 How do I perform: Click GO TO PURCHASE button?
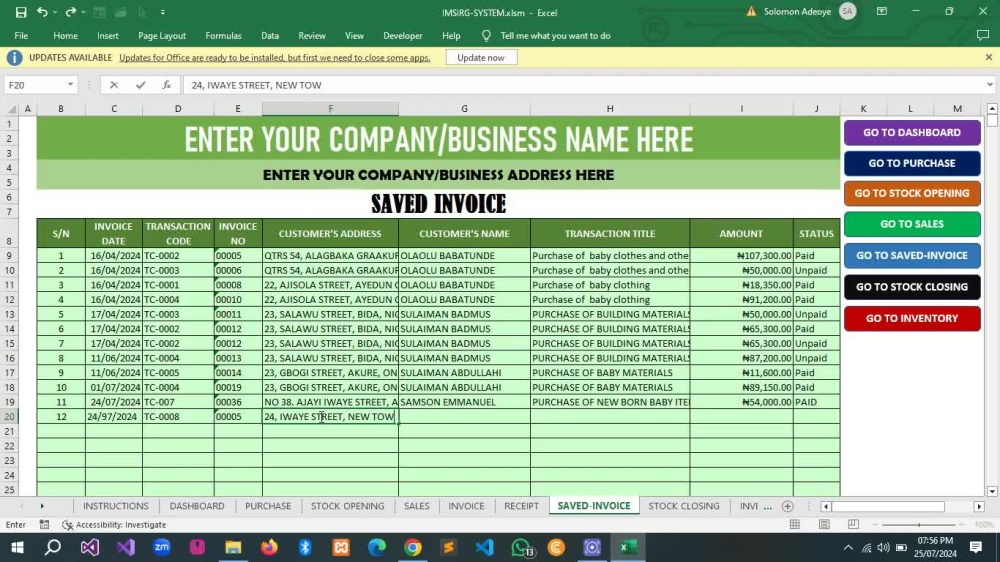click(912, 163)
